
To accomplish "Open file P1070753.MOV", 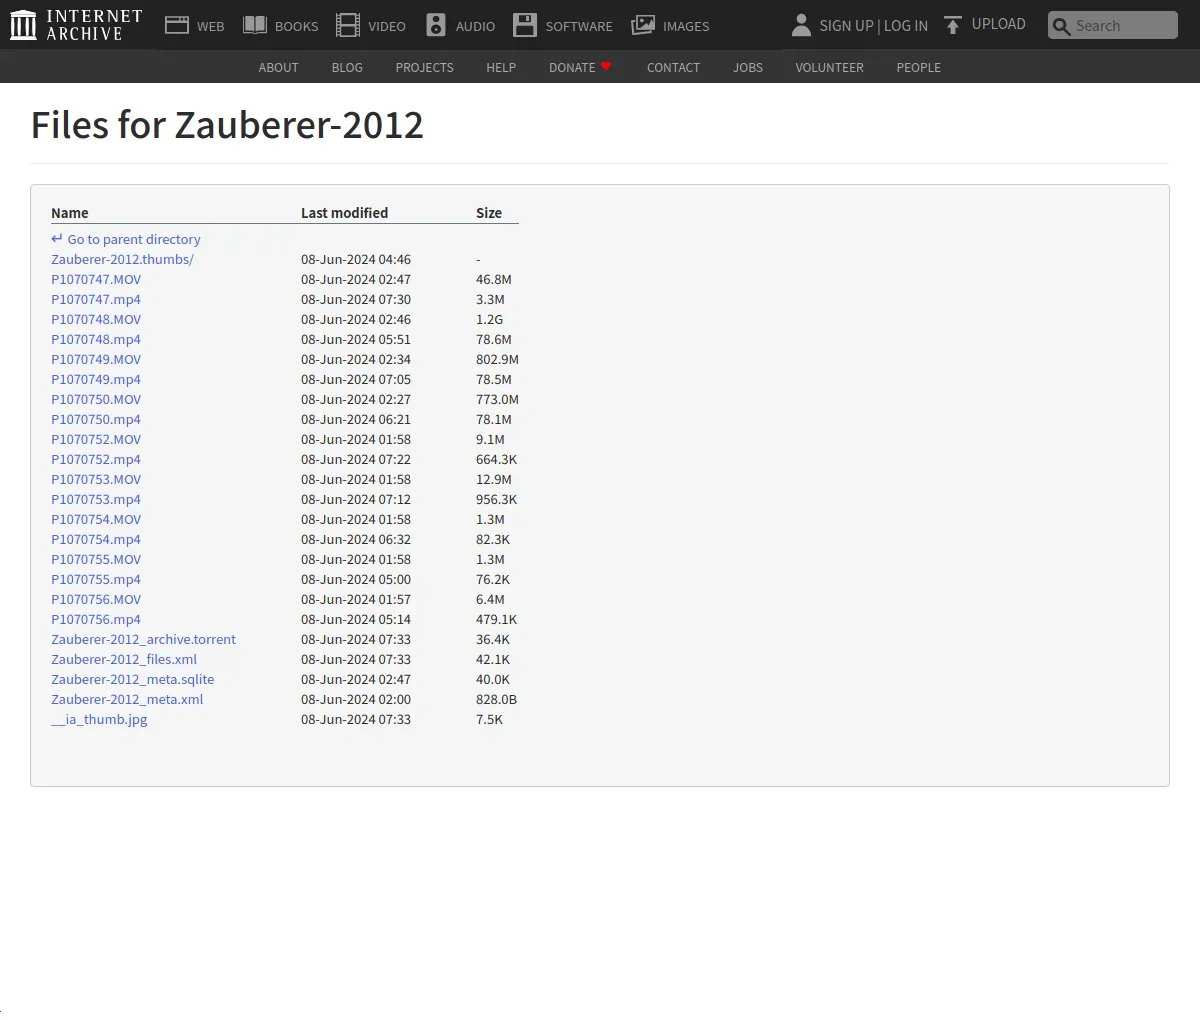I will 96,479.
